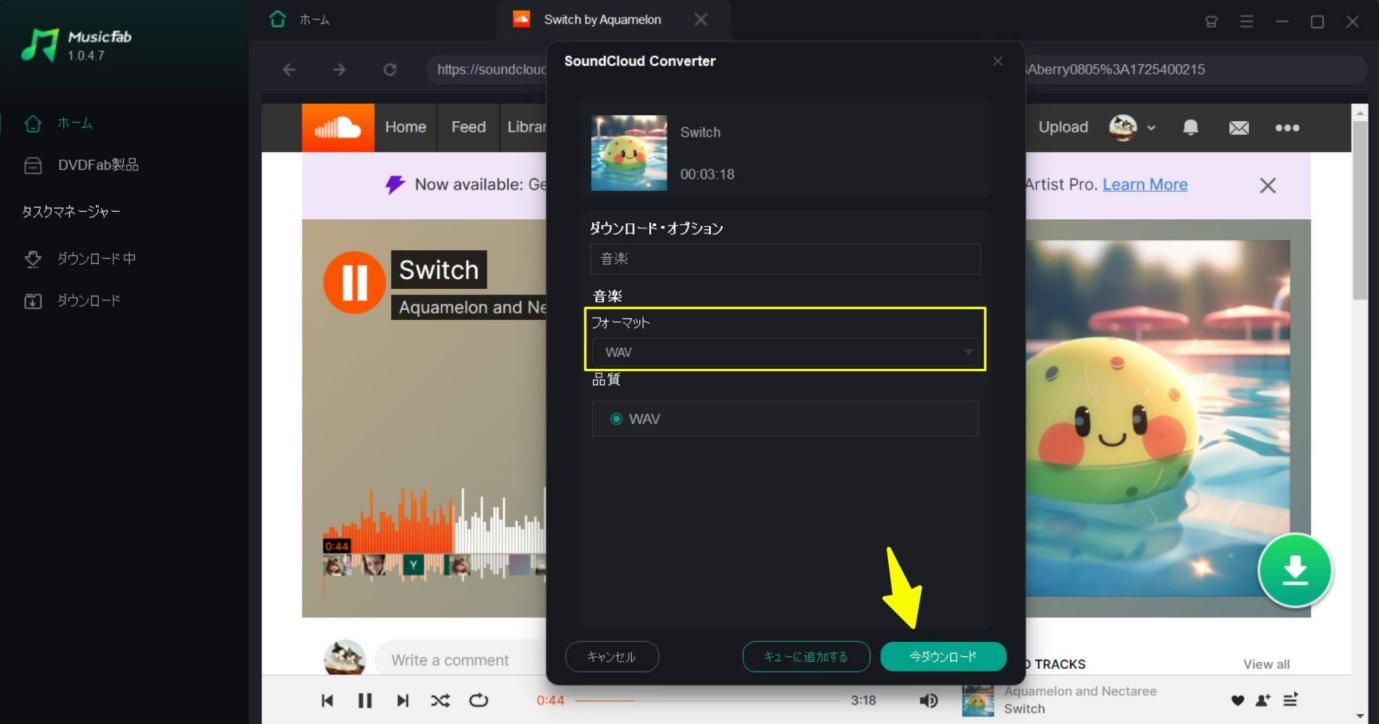Click the green download floating button
Viewport: 1379px width, 724px height.
[x=1295, y=571]
